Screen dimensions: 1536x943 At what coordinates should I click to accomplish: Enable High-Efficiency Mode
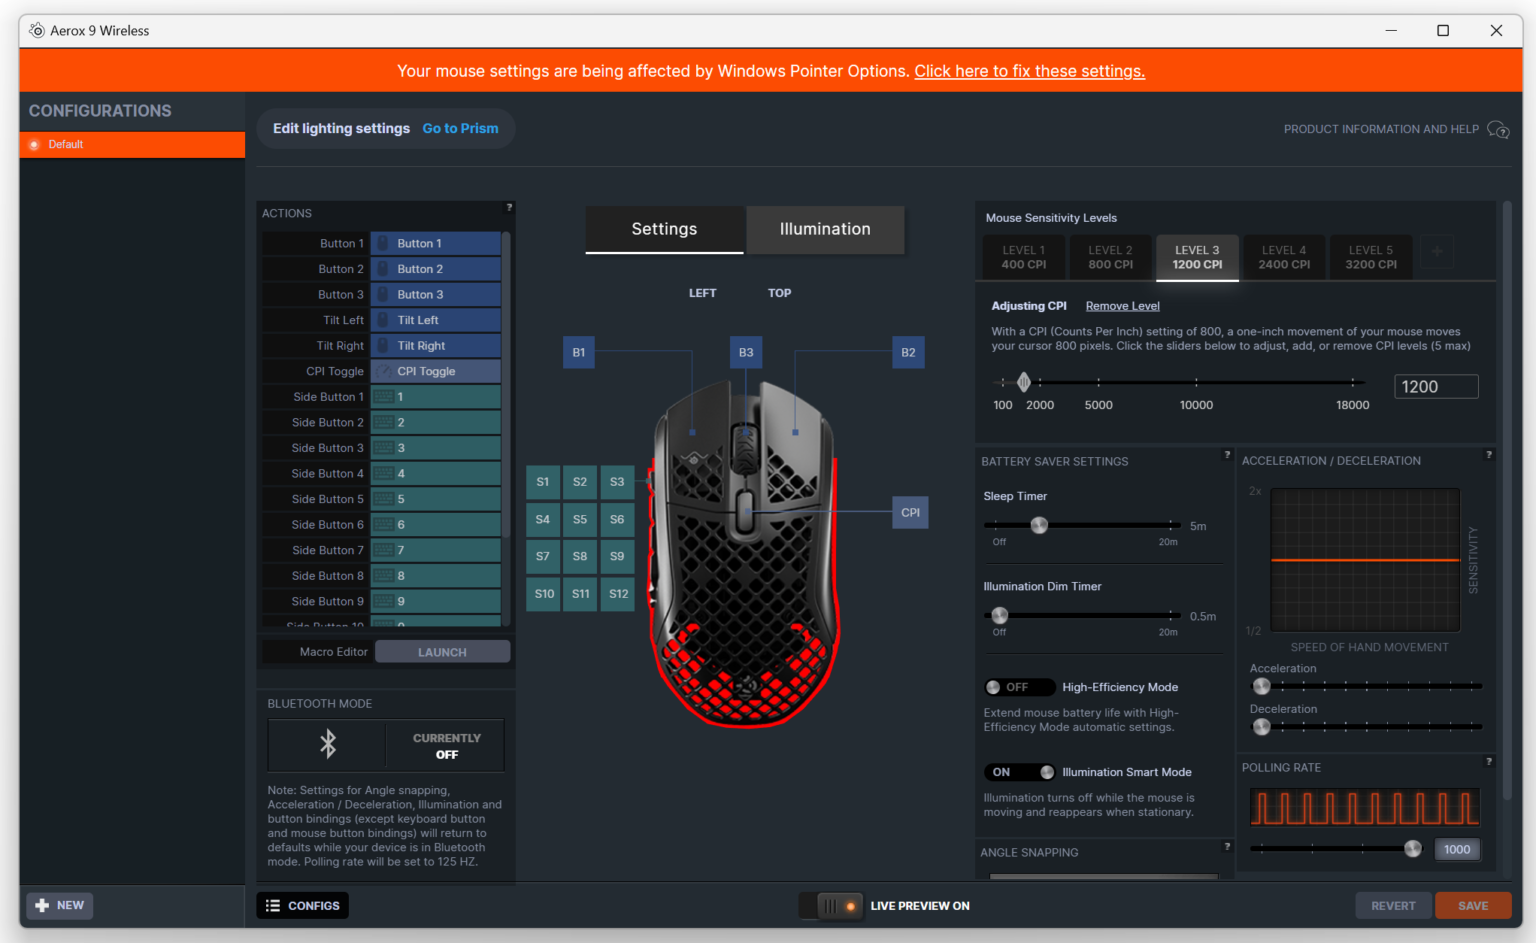point(1019,687)
